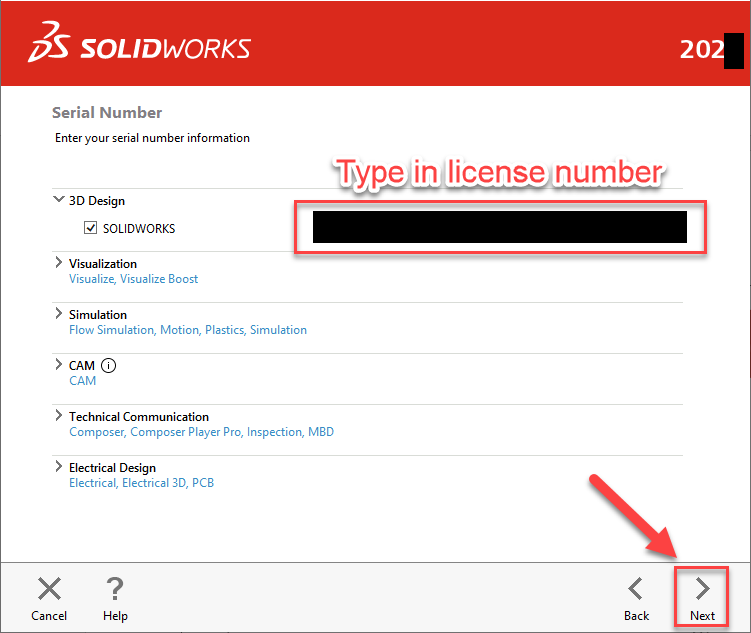This screenshot has height=633, width=751.
Task: Click the SOLIDWORKS logo in header
Action: [139, 43]
